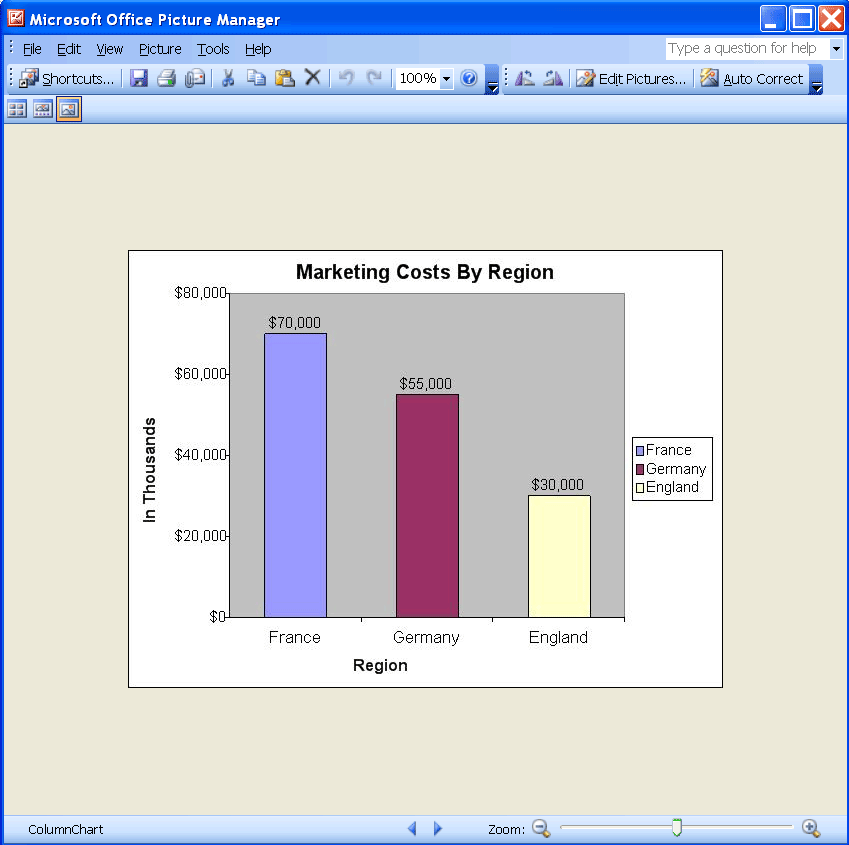Click the Paste clipboard icon
Screen dimensions: 849x845
[285, 78]
